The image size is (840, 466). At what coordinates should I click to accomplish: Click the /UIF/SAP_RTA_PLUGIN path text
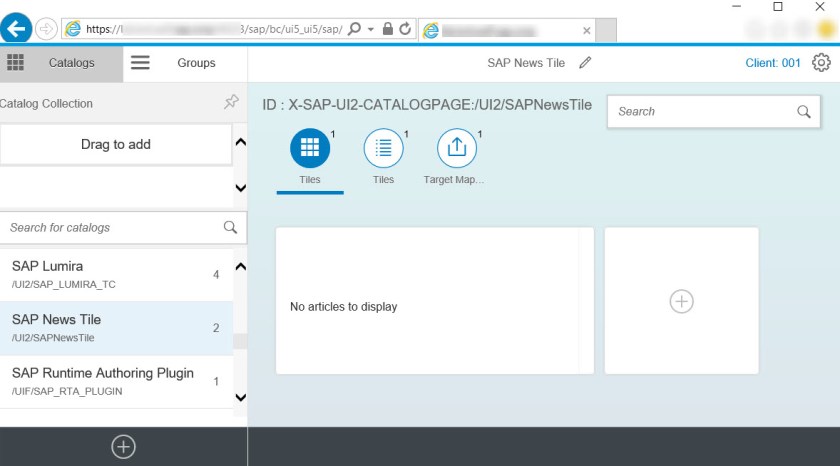(67, 392)
